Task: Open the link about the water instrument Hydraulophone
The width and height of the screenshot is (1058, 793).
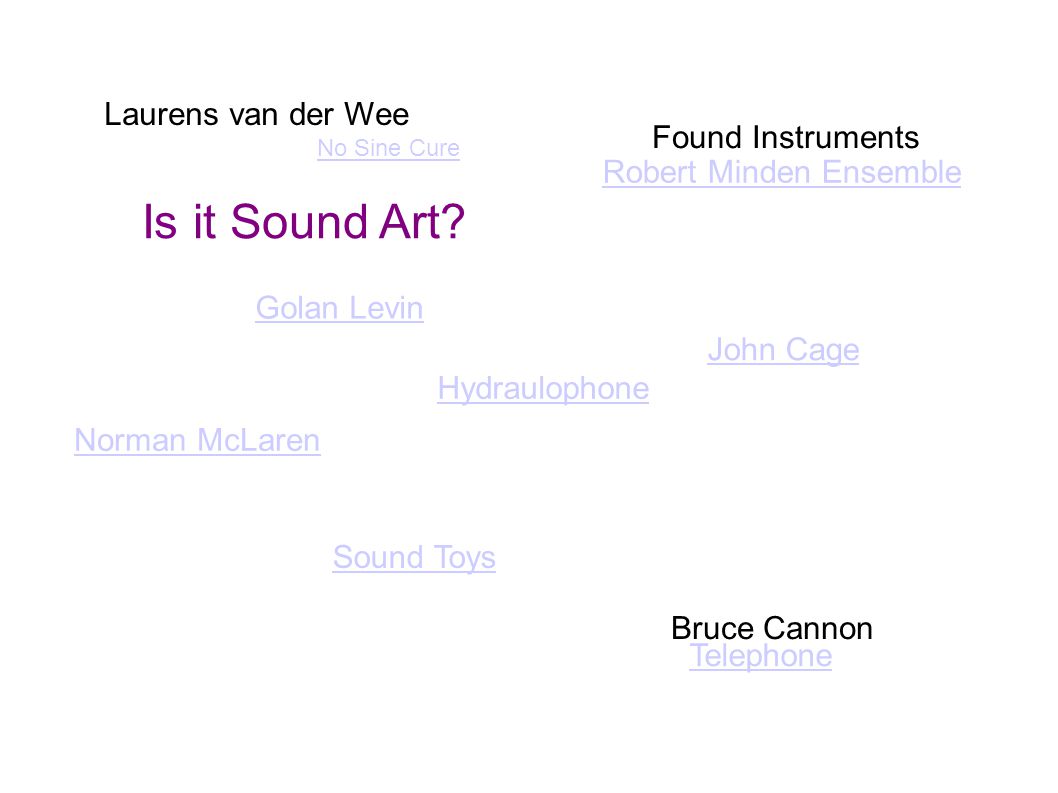Action: coord(543,389)
